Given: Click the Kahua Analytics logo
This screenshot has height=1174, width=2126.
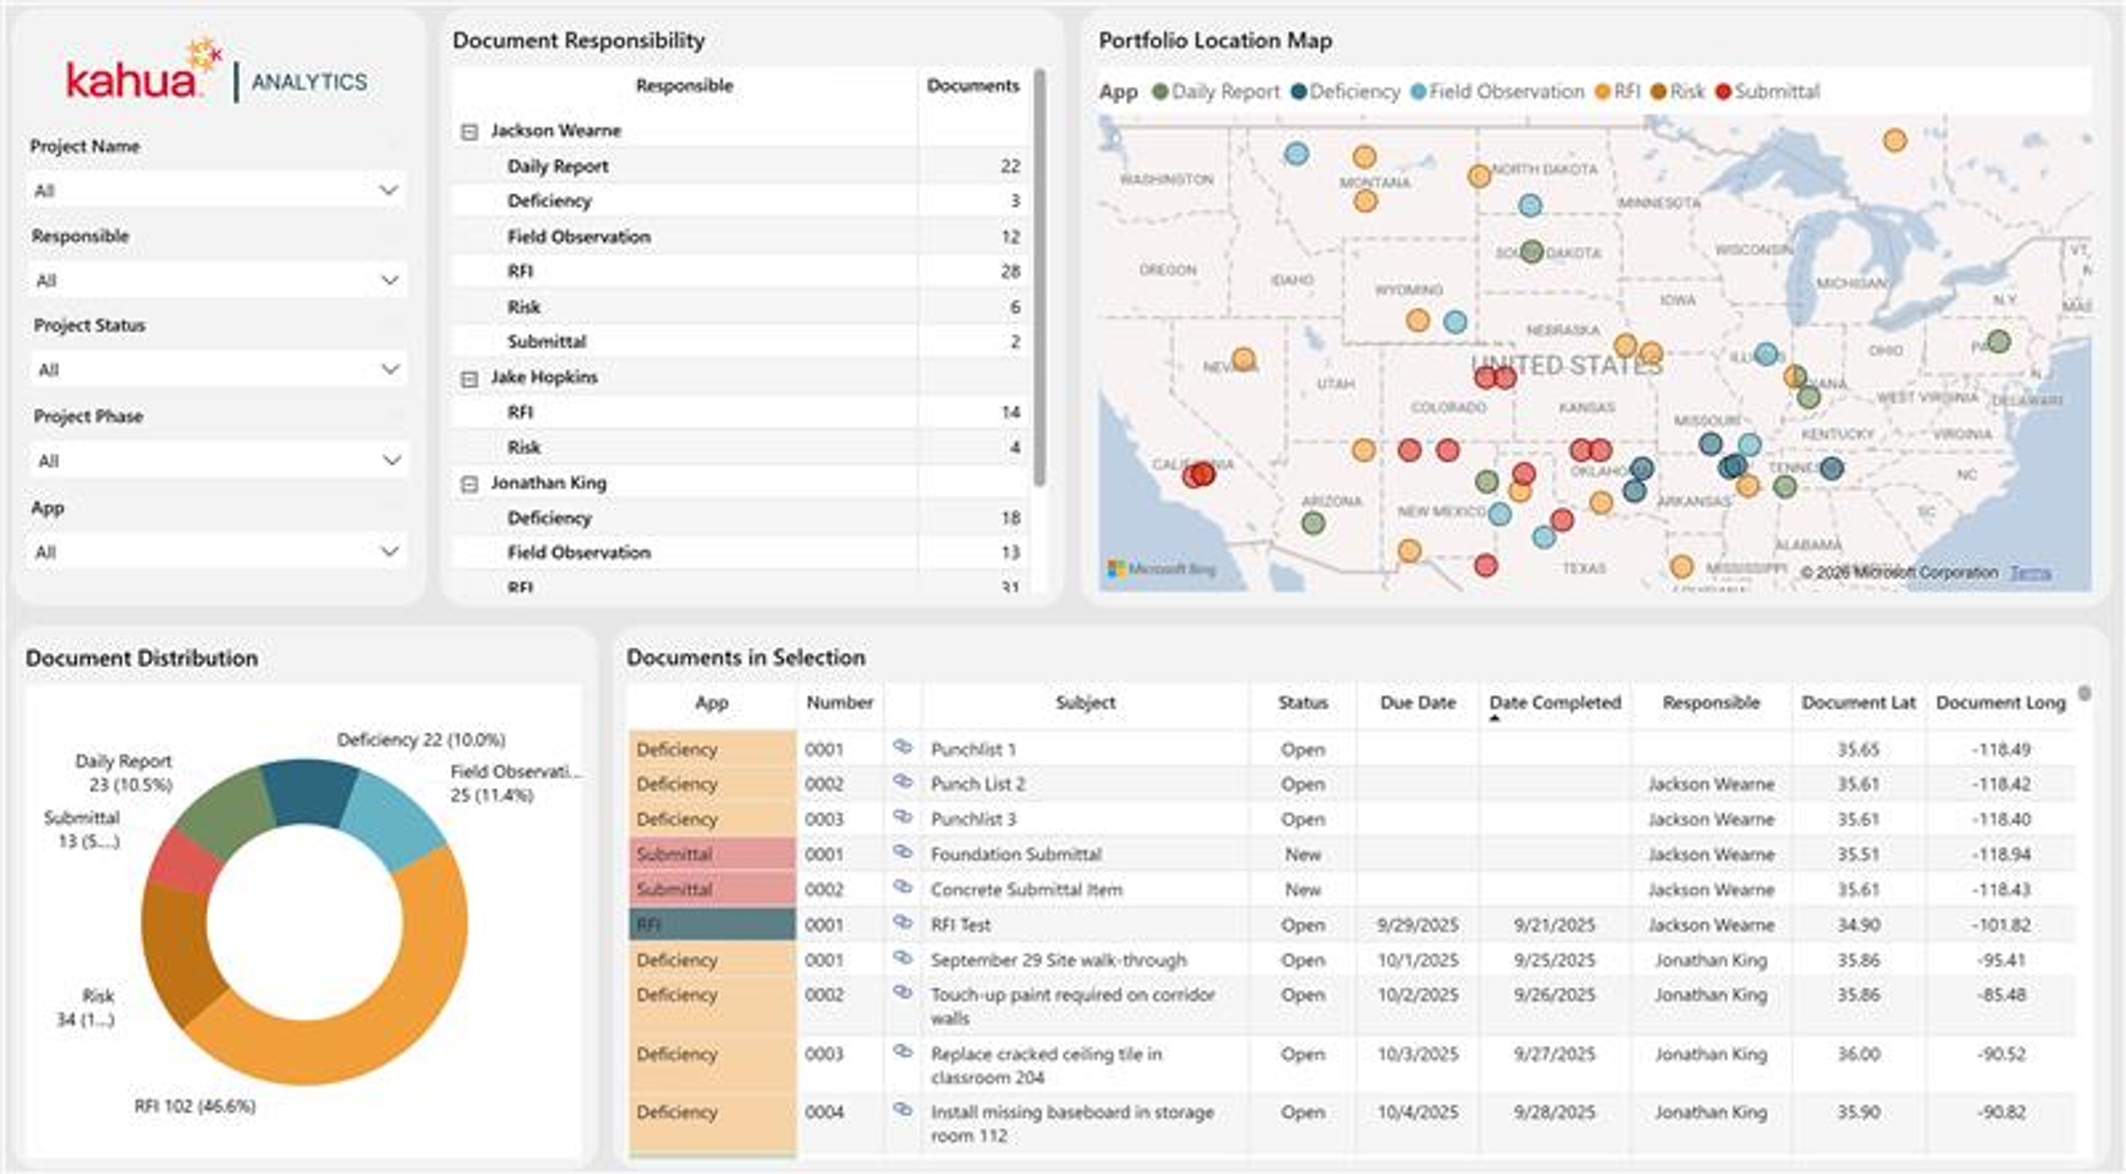Looking at the screenshot, I should pyautogui.click(x=216, y=72).
